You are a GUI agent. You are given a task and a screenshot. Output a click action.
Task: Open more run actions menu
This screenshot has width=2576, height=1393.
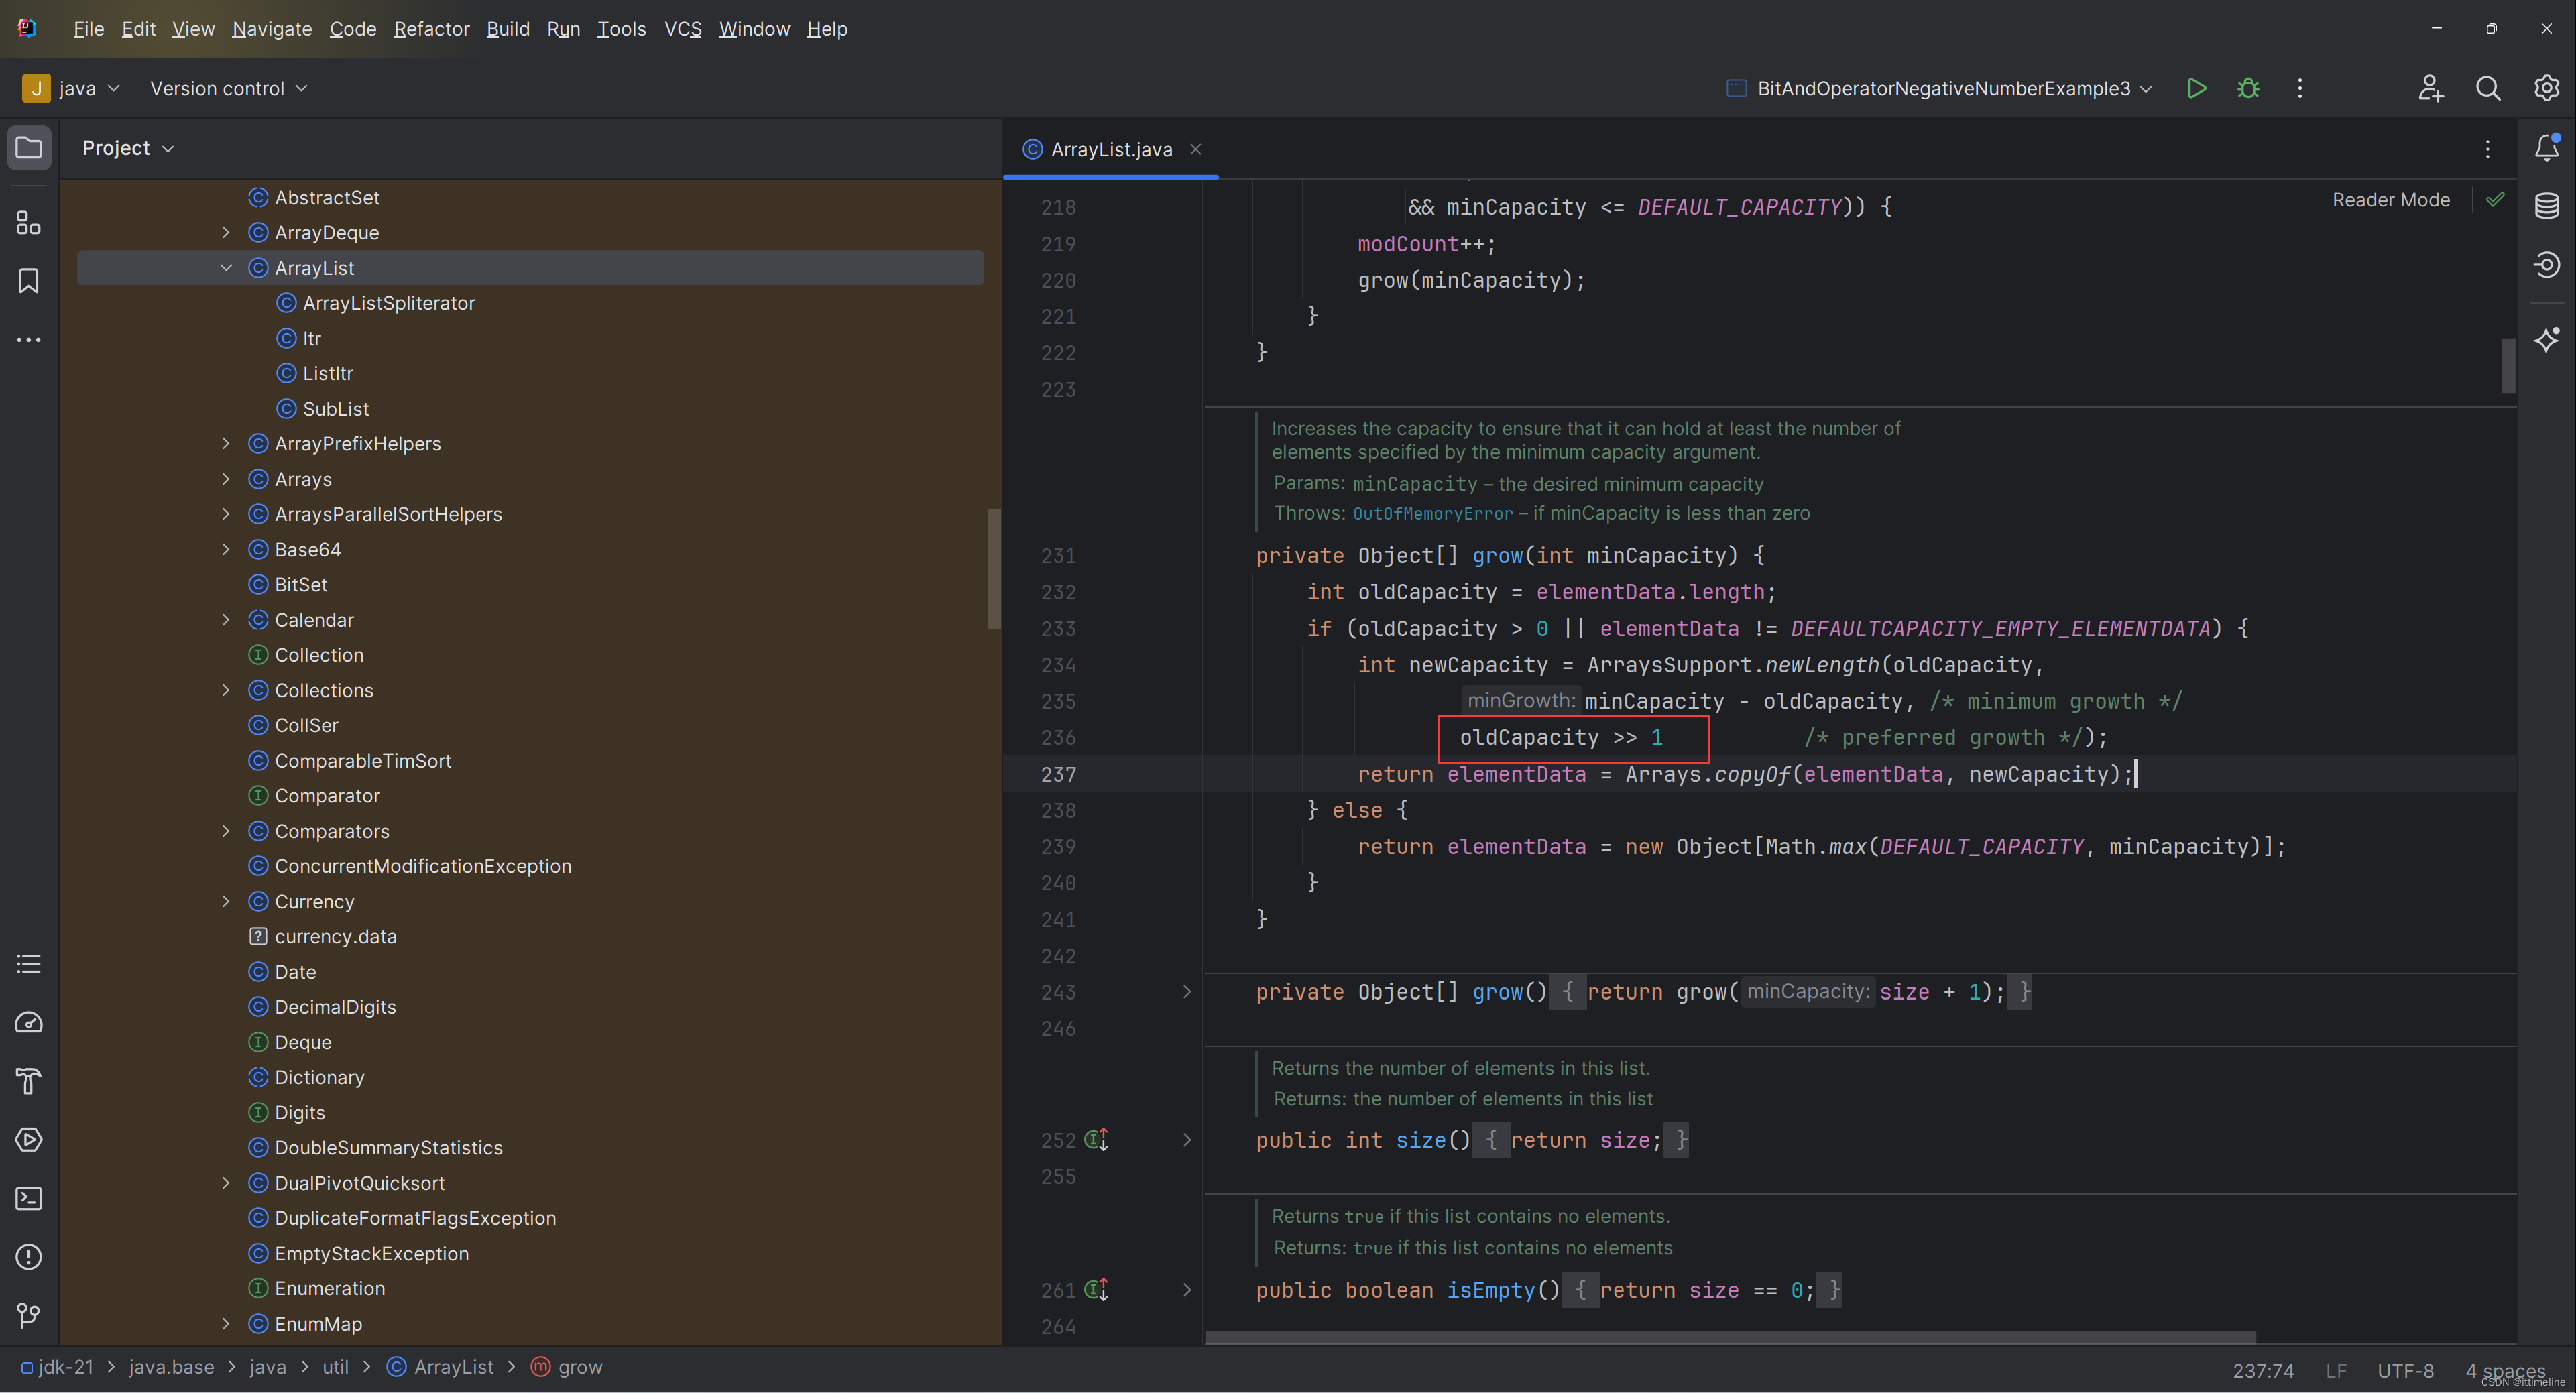pos(2300,88)
